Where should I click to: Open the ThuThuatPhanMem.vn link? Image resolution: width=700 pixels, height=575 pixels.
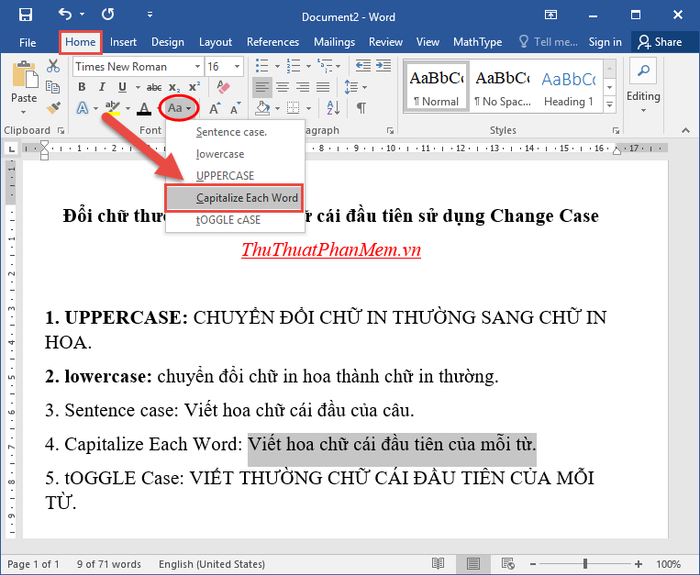pyautogui.click(x=331, y=250)
